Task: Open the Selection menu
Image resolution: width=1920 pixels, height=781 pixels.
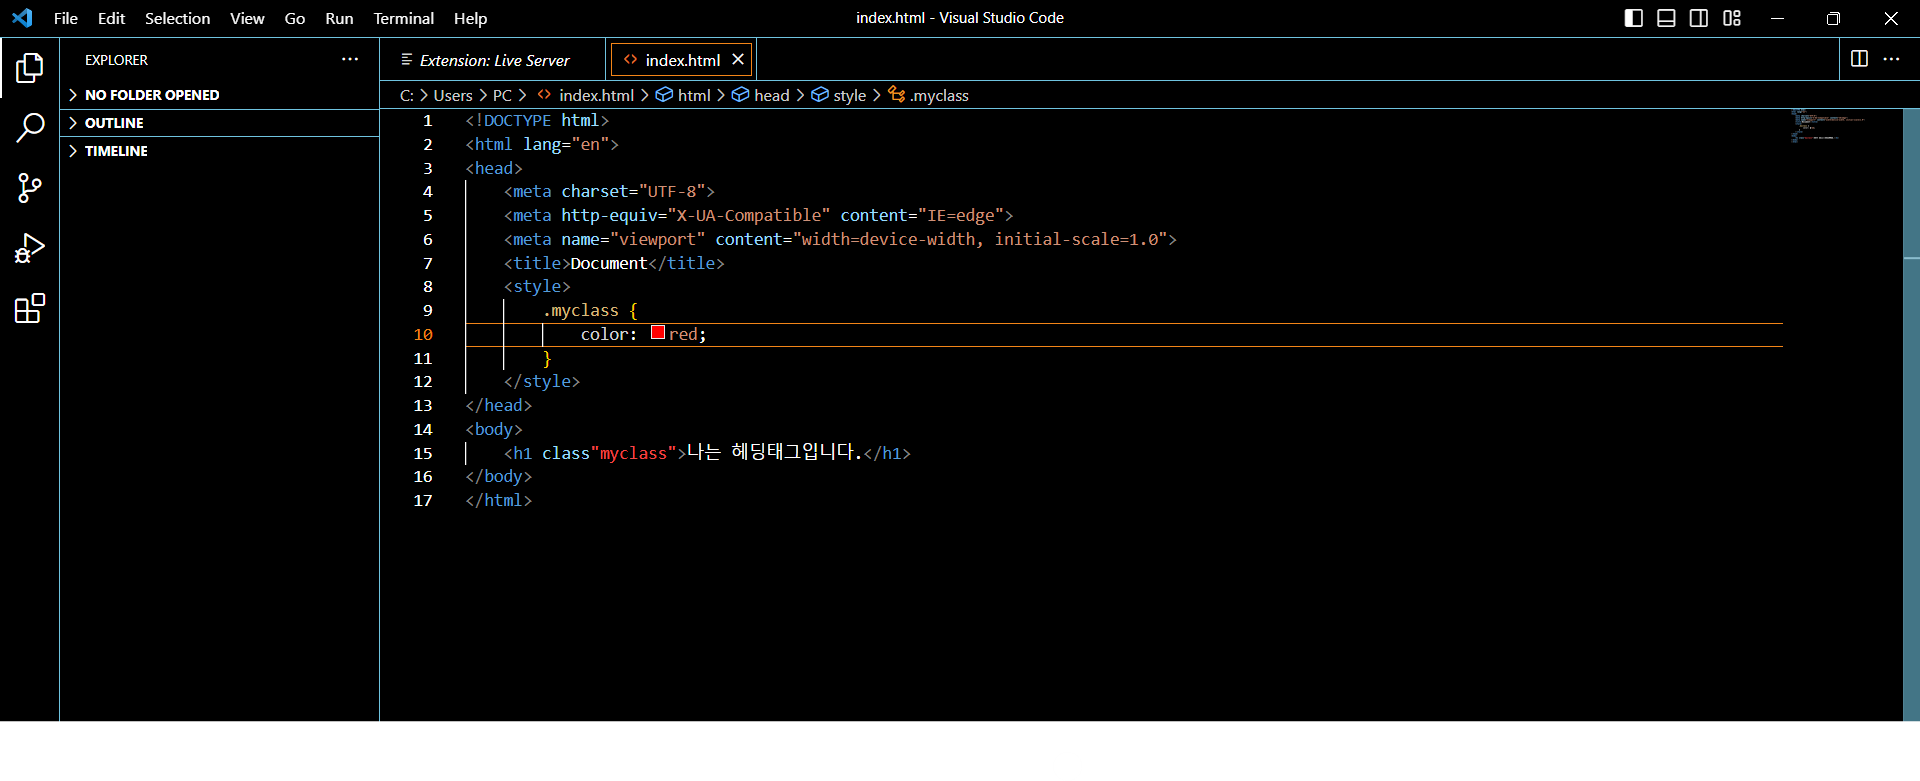Action: click(x=177, y=18)
